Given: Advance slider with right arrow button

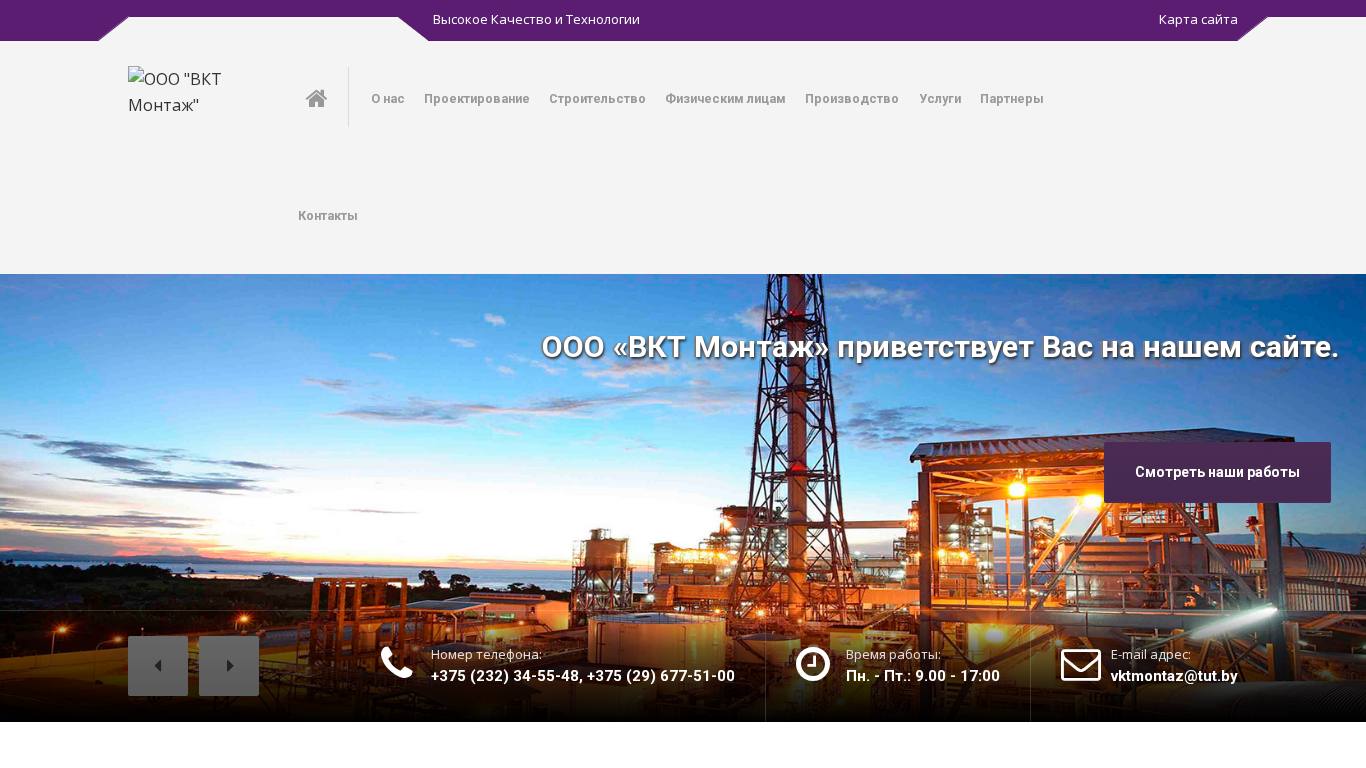Looking at the screenshot, I should (229, 666).
